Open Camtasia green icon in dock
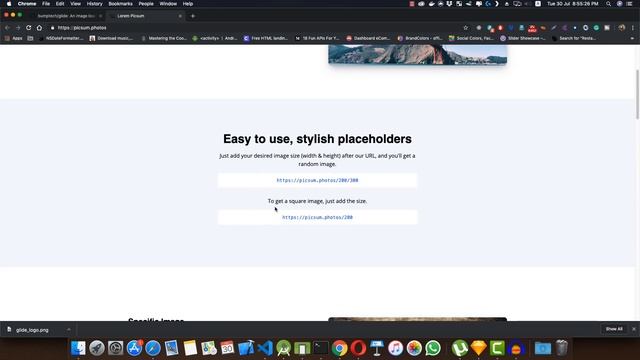This screenshot has height=360, width=640. 497,348
